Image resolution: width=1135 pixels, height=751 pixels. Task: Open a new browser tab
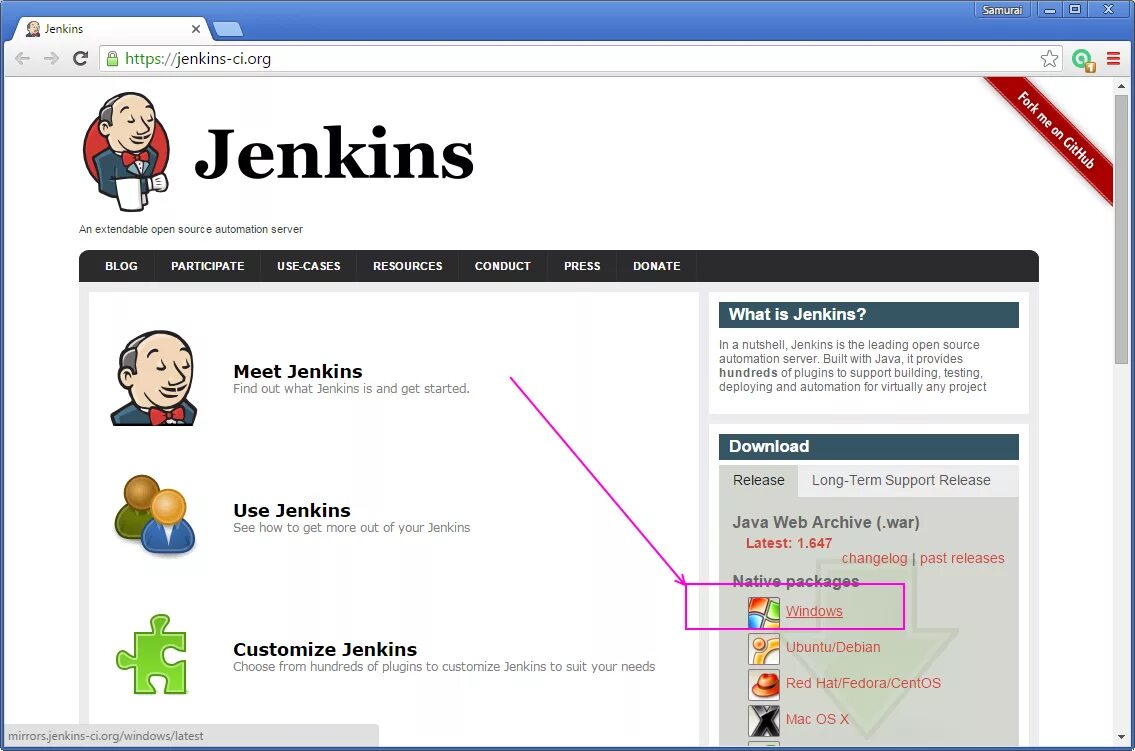[228, 29]
